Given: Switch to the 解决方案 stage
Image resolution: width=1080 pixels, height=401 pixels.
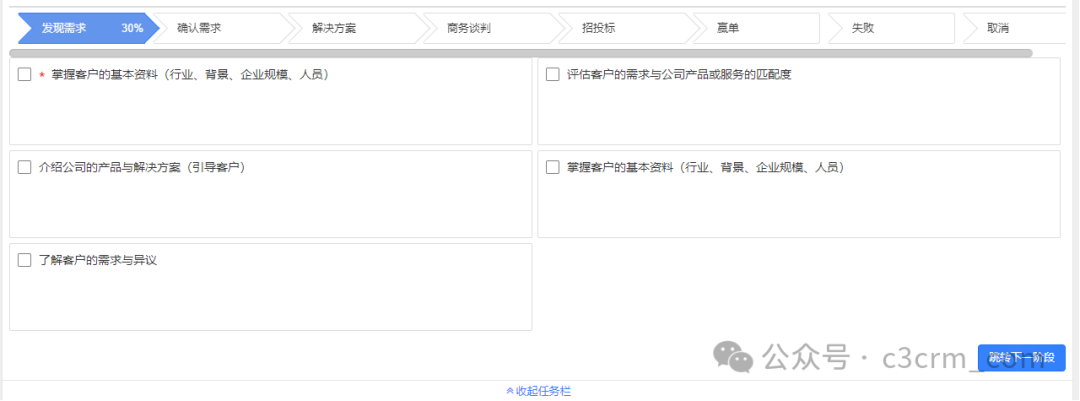Looking at the screenshot, I should coord(357,28).
